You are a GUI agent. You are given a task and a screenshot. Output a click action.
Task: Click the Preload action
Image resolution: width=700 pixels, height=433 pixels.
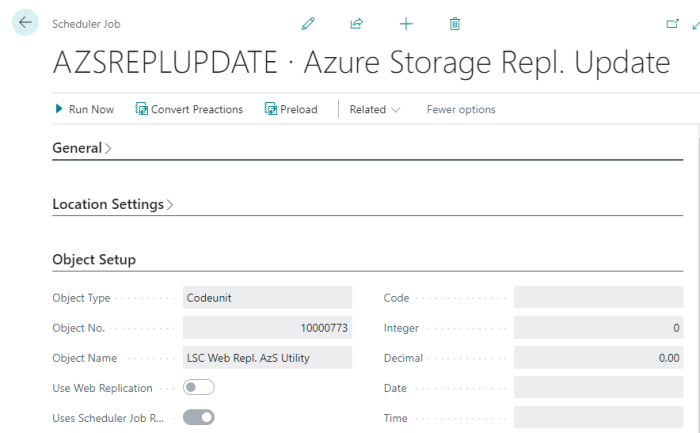tap(291, 109)
